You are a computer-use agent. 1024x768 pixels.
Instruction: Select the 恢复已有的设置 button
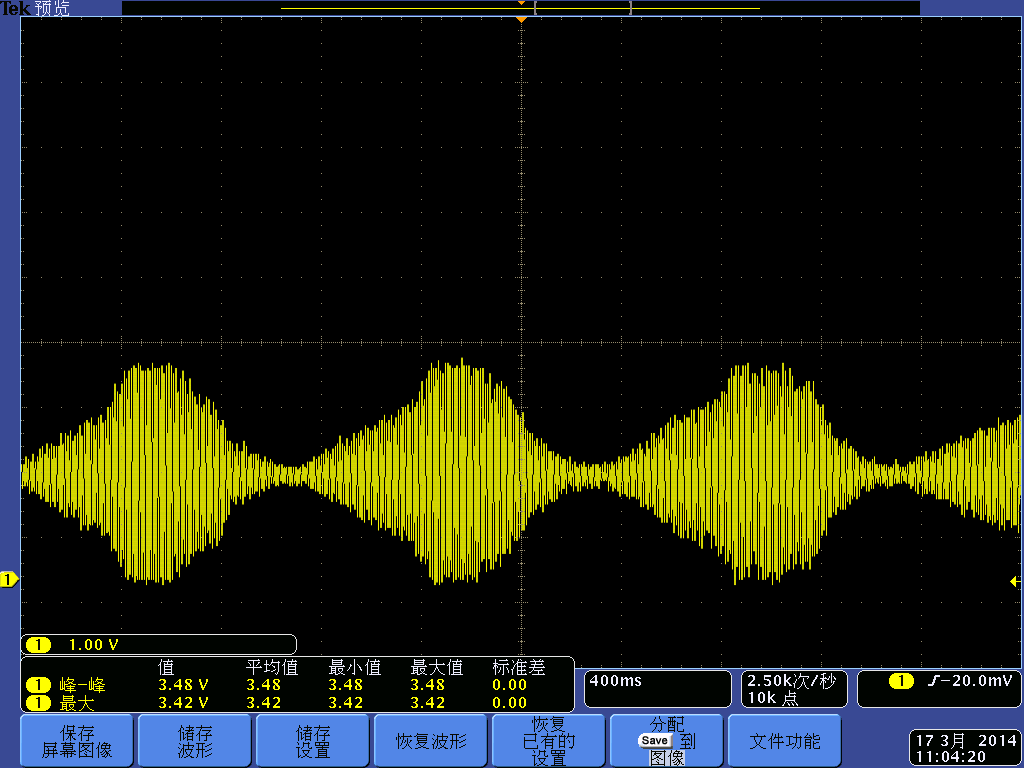549,741
